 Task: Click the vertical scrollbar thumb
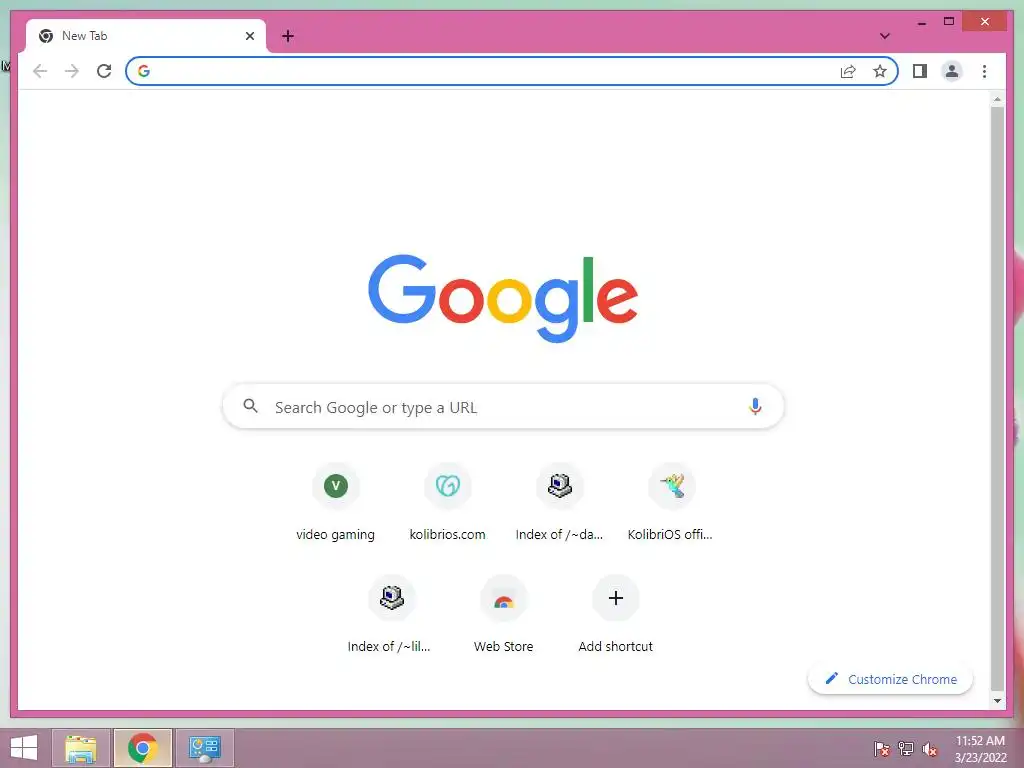click(x=997, y=398)
